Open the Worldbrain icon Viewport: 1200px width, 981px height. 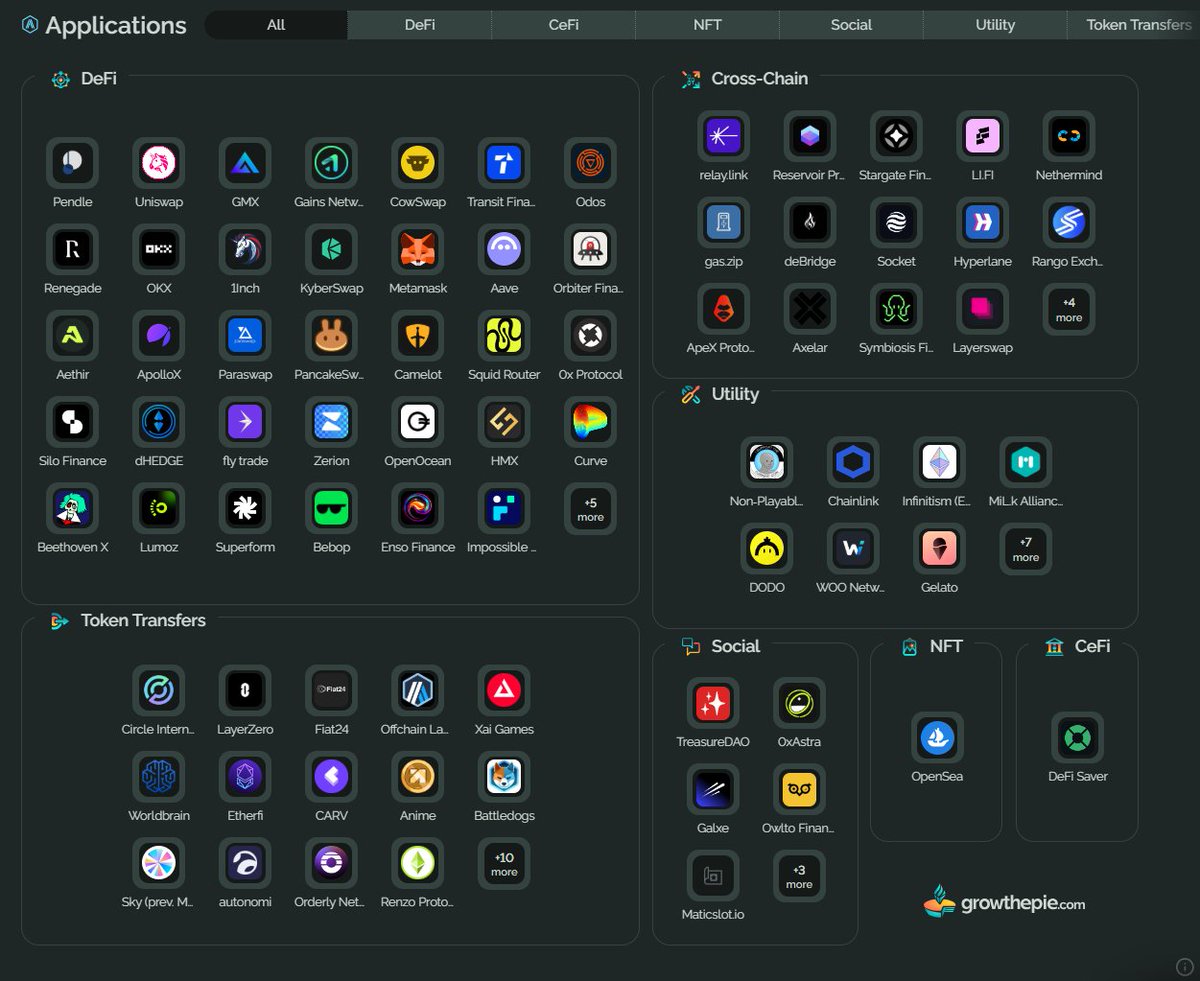coord(158,776)
